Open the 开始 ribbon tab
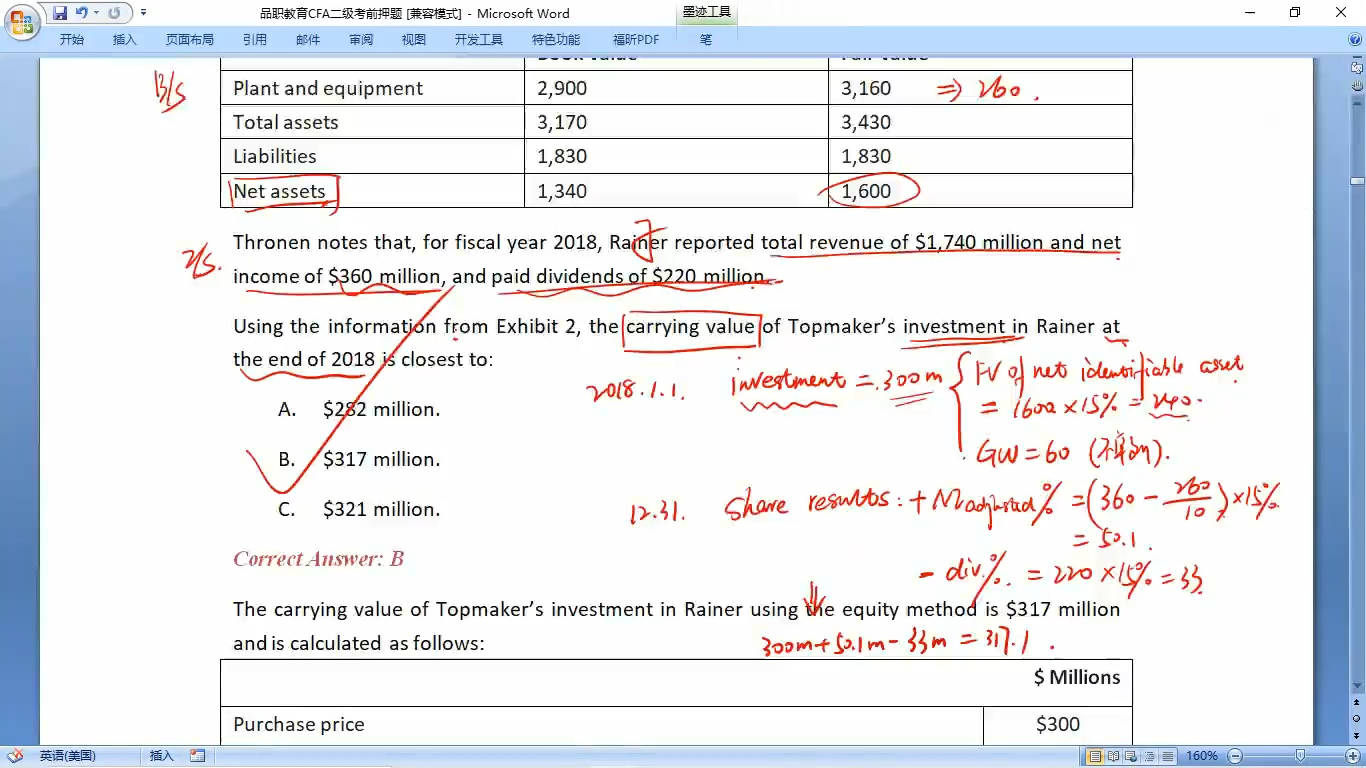This screenshot has height=768, width=1366. [x=72, y=40]
